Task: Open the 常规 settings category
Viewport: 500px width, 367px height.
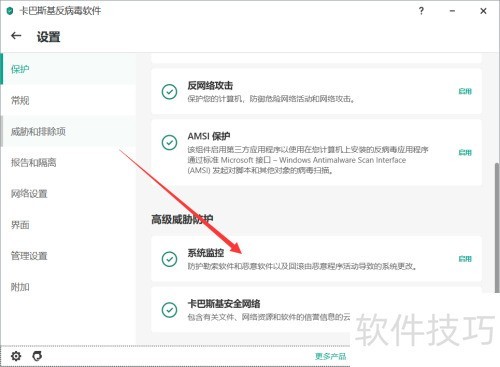Action: 68,100
